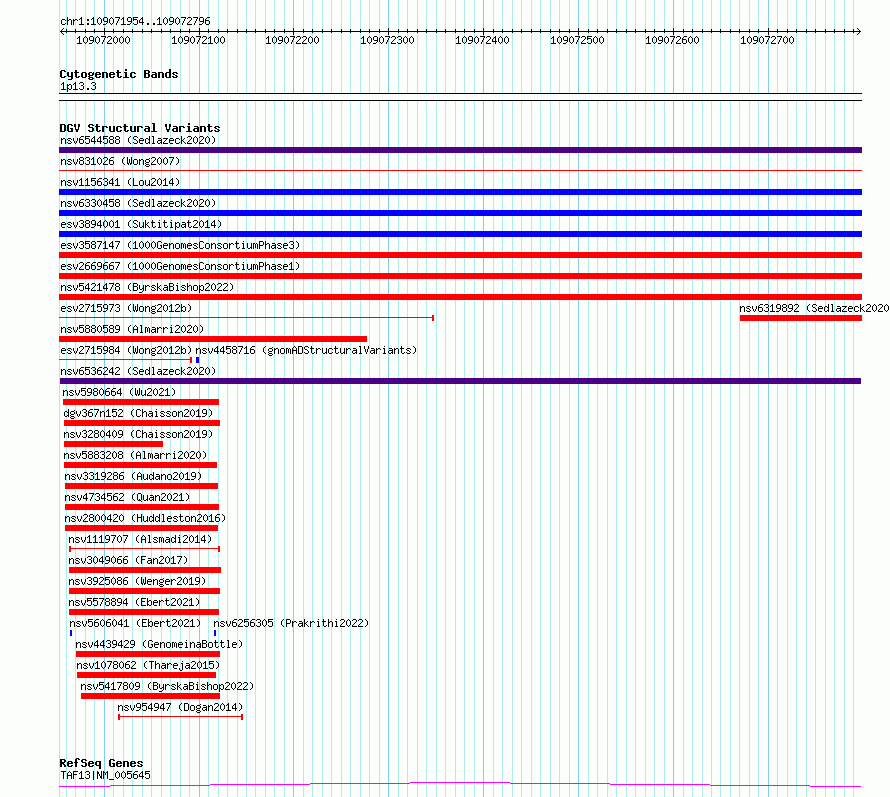The image size is (890, 797).
Task: Select nsv2800420 (Huddleston2016) variant label
Action: 145,518
